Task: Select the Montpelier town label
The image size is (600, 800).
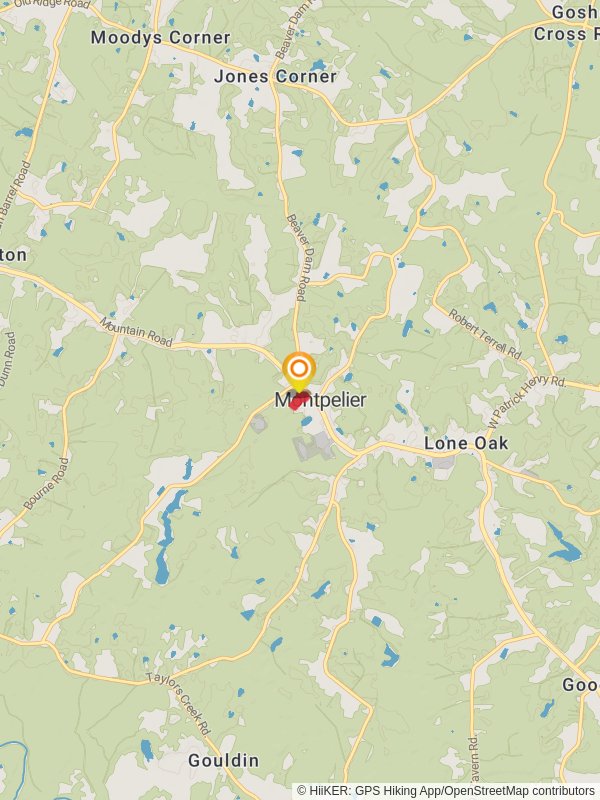Action: pyautogui.click(x=320, y=400)
